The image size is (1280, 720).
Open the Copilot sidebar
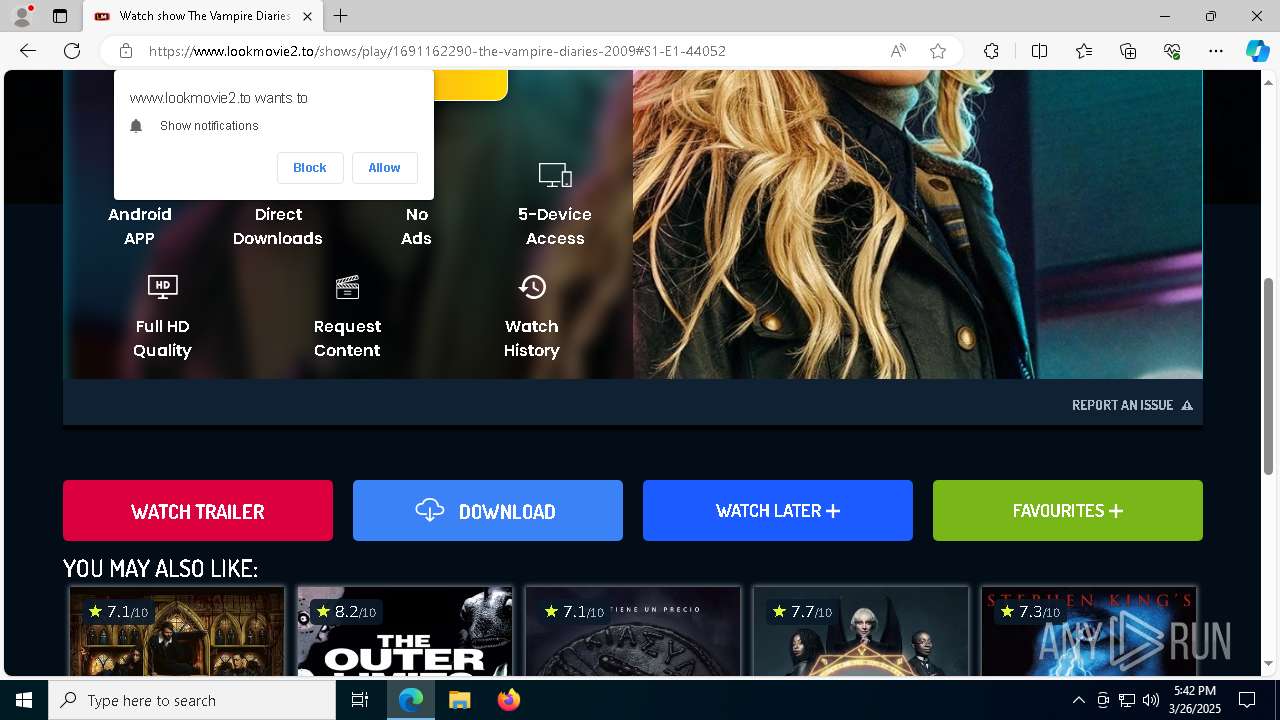(1257, 51)
